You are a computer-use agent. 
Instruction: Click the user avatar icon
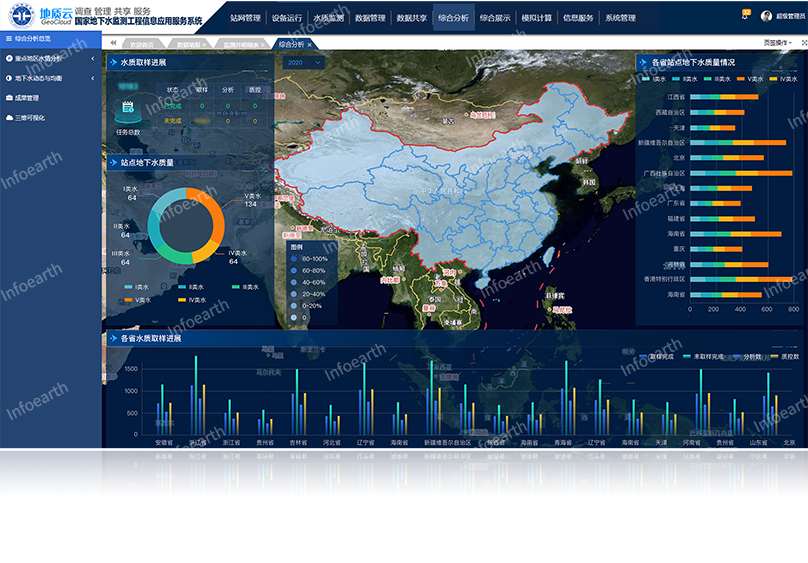pyautogui.click(x=766, y=16)
